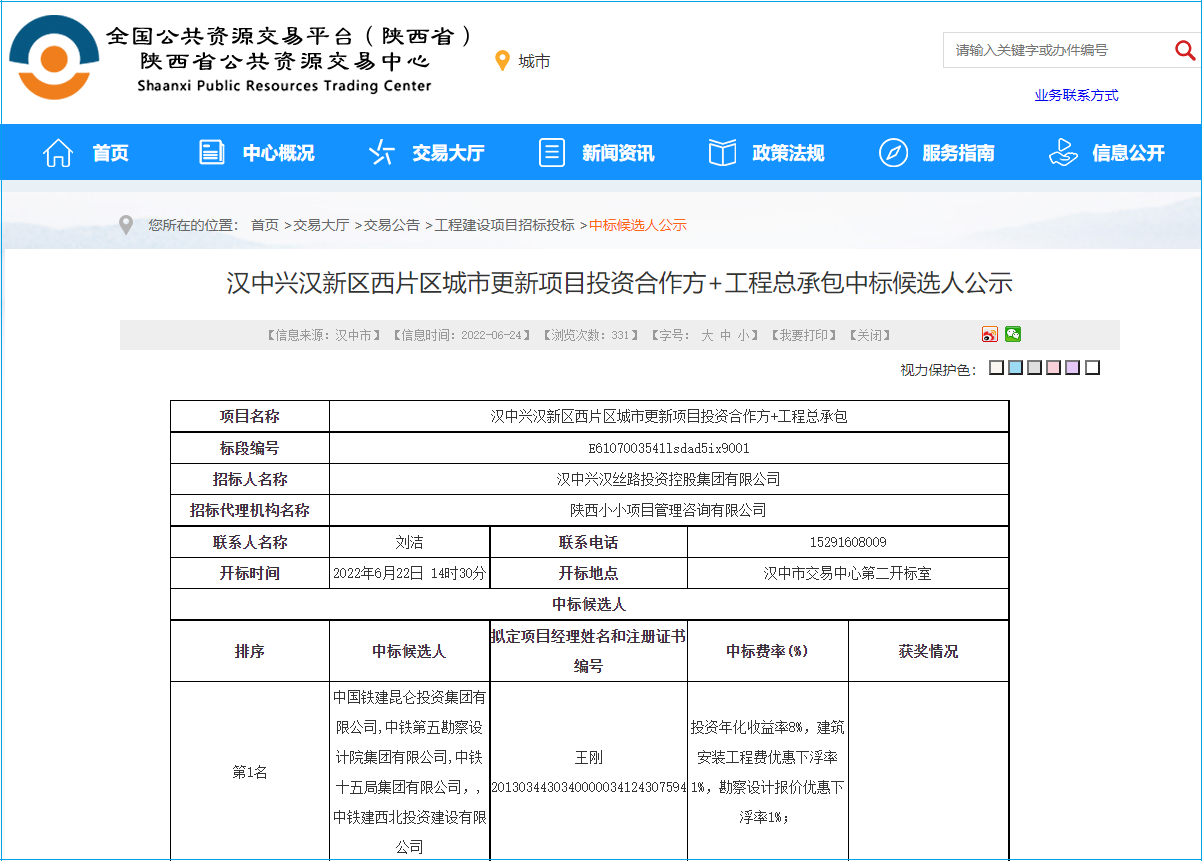Click the document icon beside 中心概况
This screenshot has height=861, width=1202.
(211, 153)
